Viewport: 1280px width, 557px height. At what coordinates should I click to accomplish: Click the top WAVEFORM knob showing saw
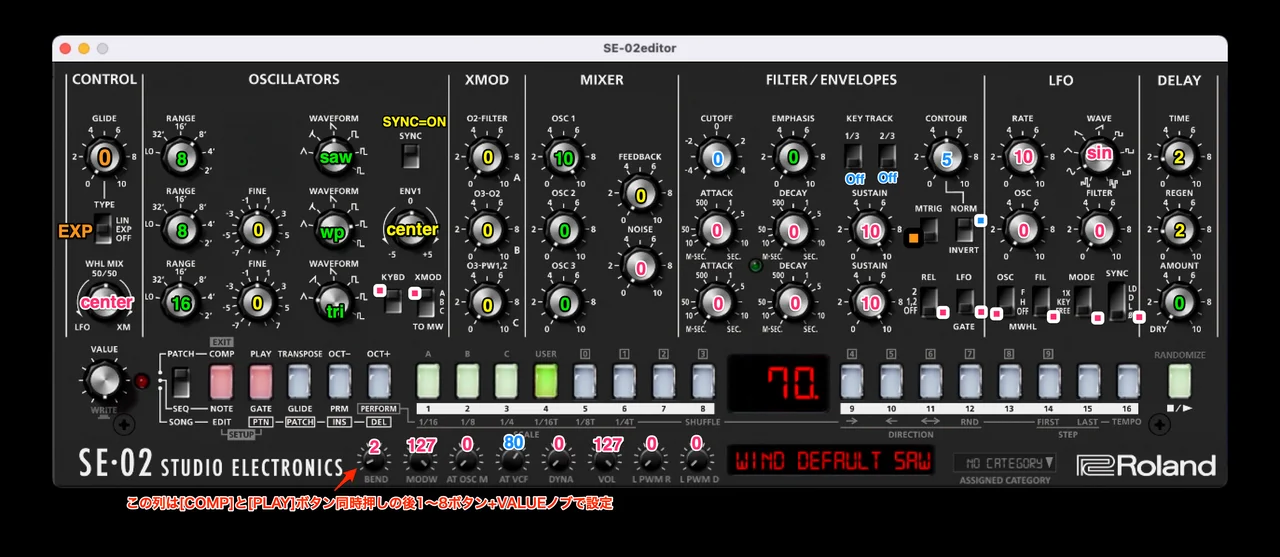point(333,158)
